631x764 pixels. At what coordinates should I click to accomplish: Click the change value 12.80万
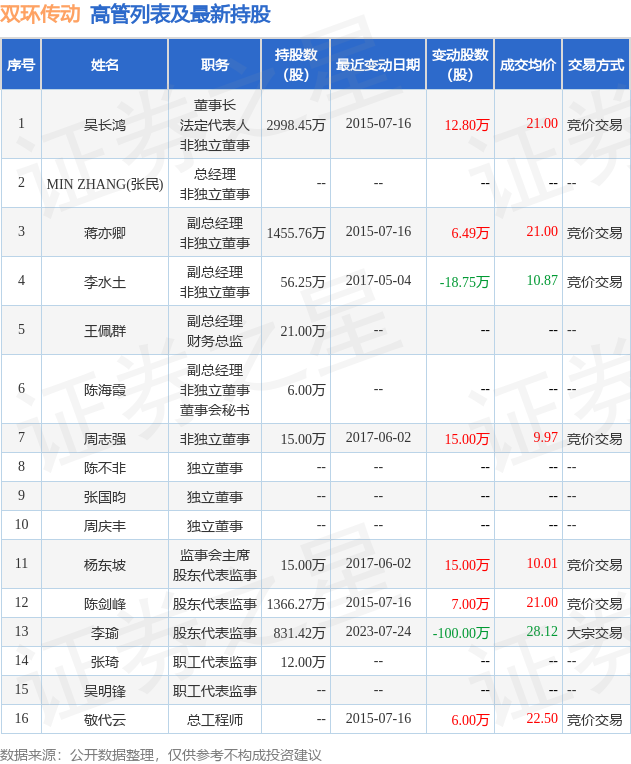[467, 125]
